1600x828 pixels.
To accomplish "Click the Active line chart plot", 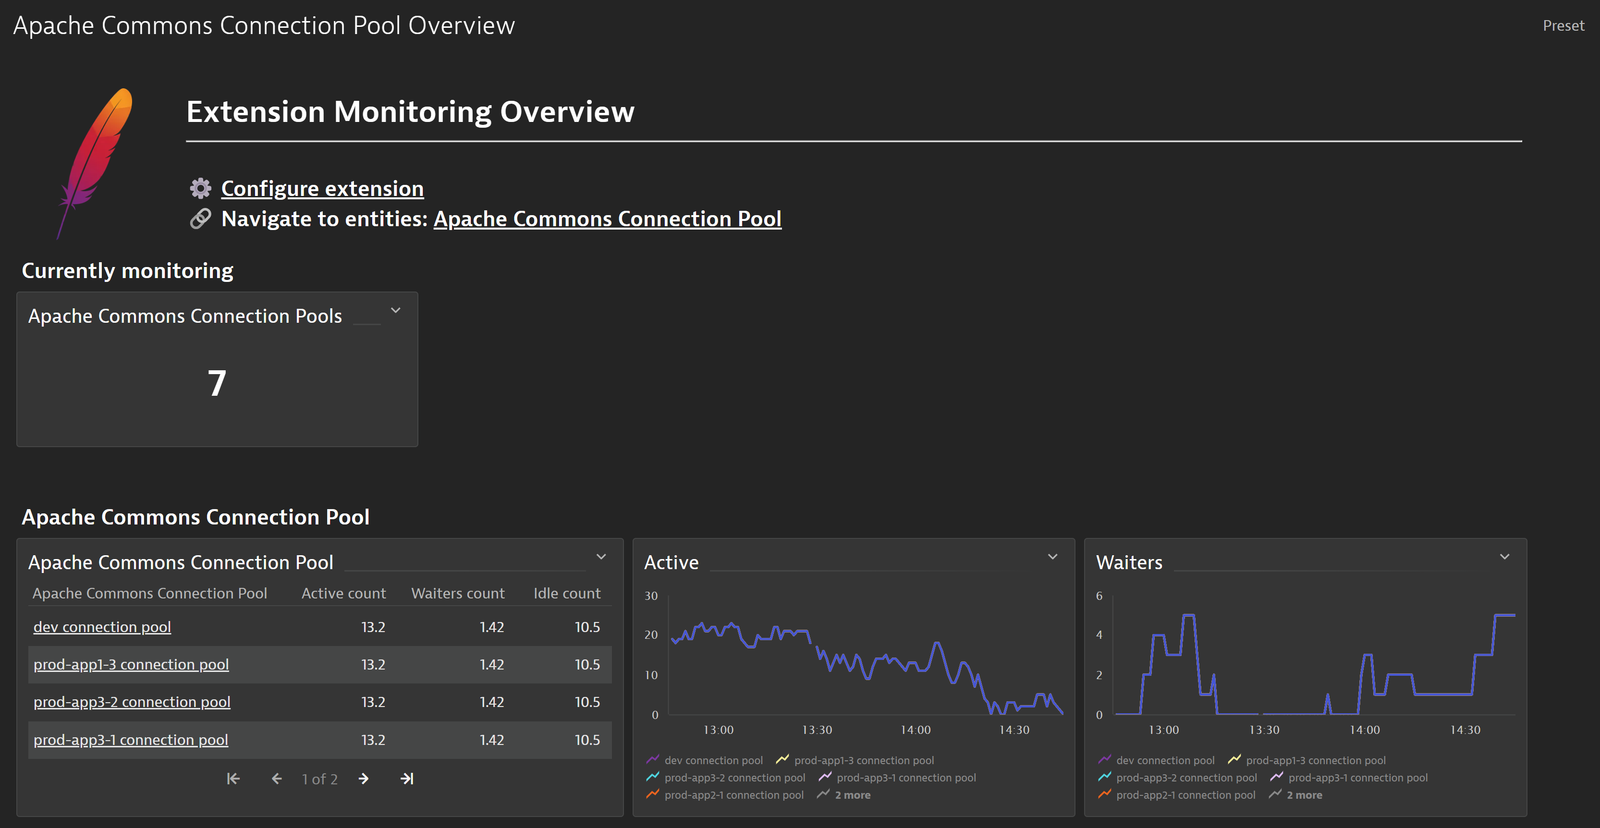I will pyautogui.click(x=866, y=656).
